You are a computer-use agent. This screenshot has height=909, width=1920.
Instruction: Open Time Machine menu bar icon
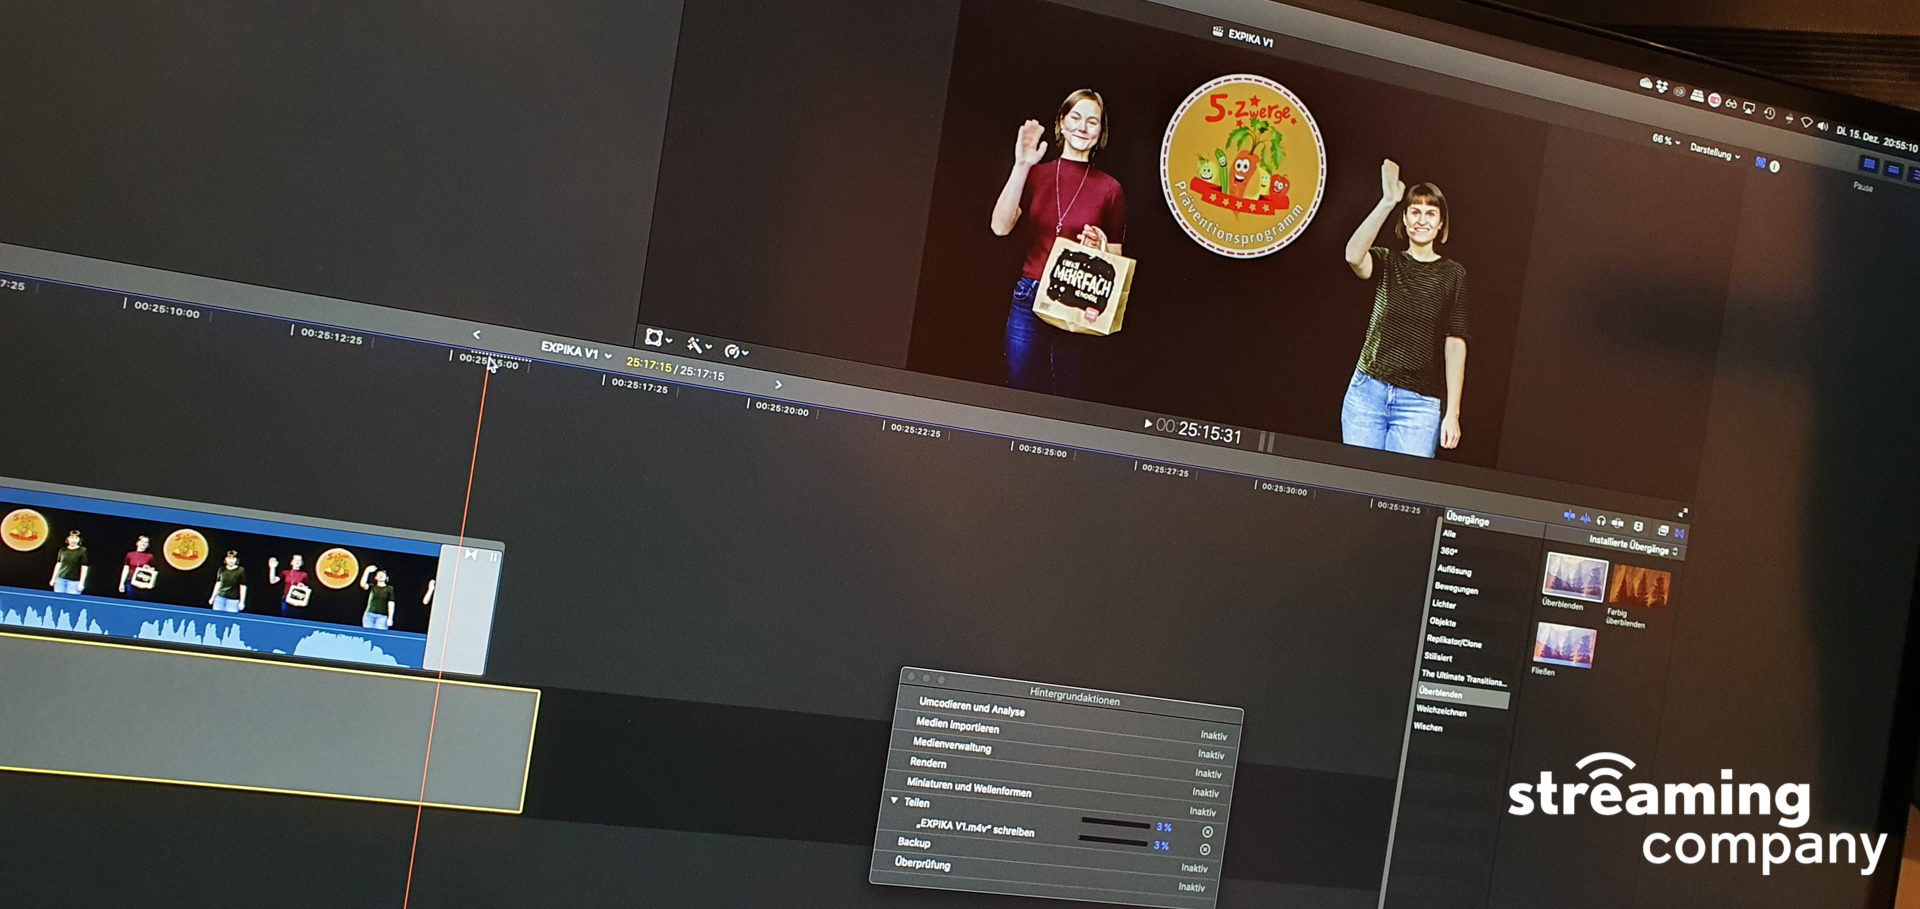[1770, 113]
